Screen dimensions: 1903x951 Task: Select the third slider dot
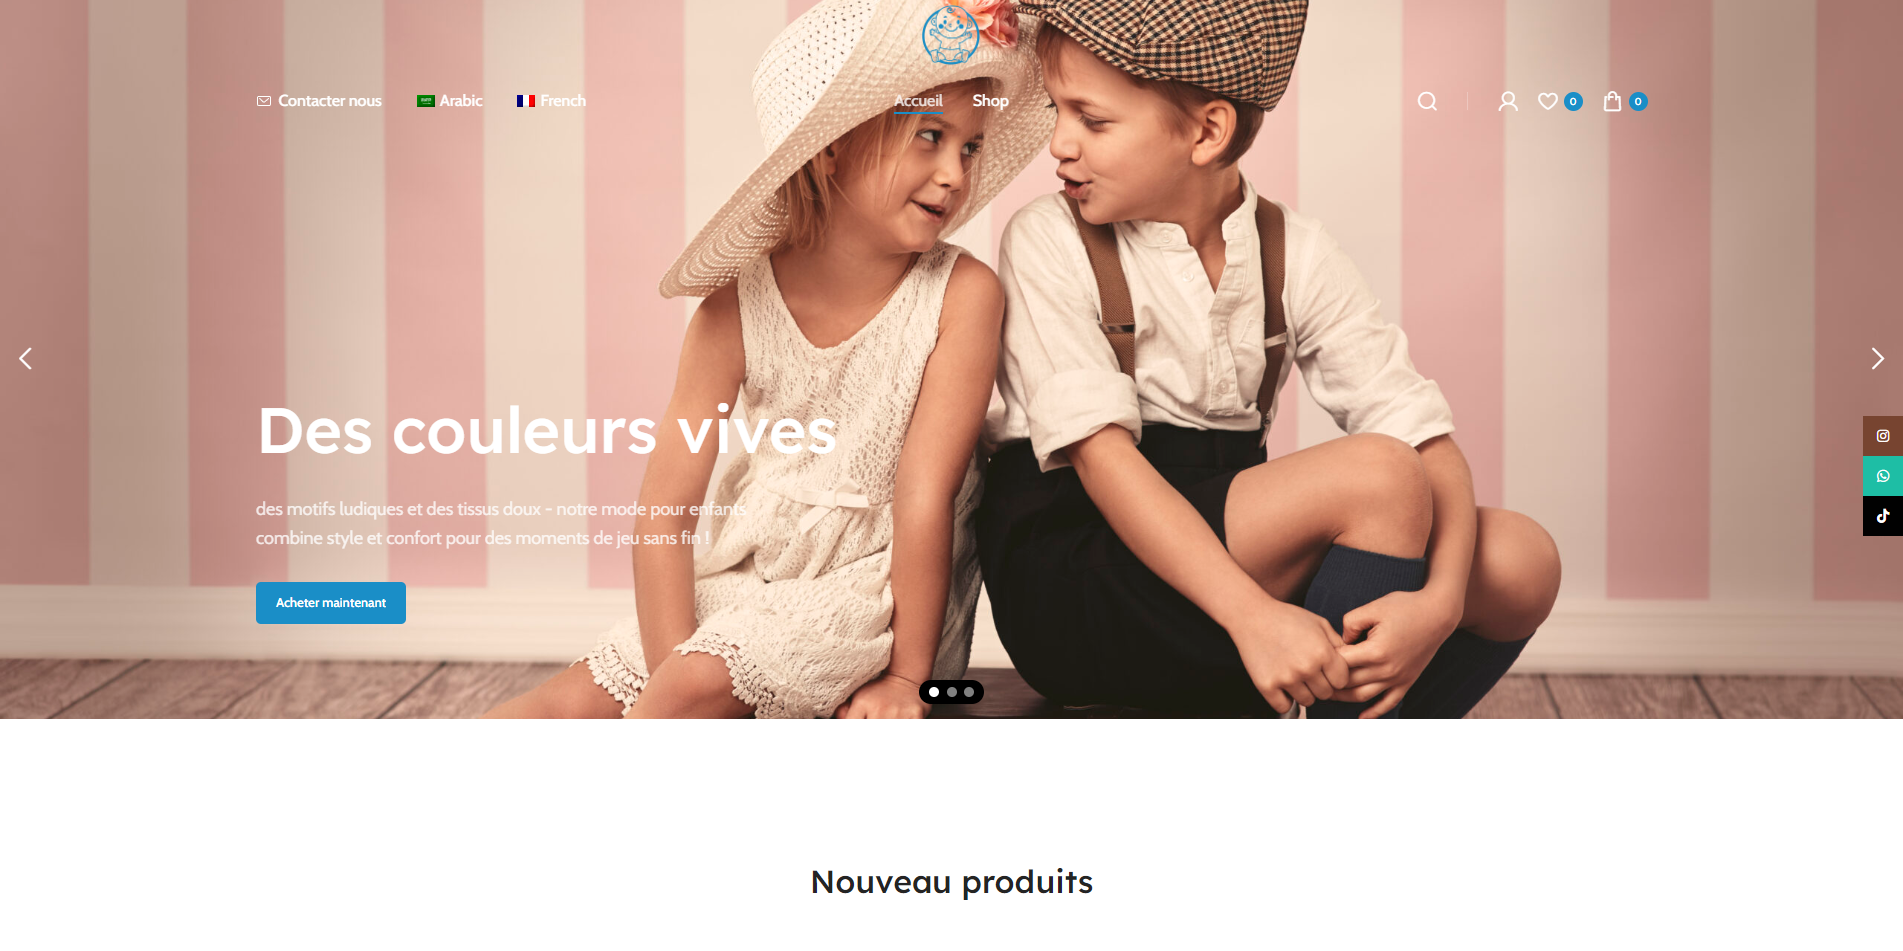click(969, 692)
